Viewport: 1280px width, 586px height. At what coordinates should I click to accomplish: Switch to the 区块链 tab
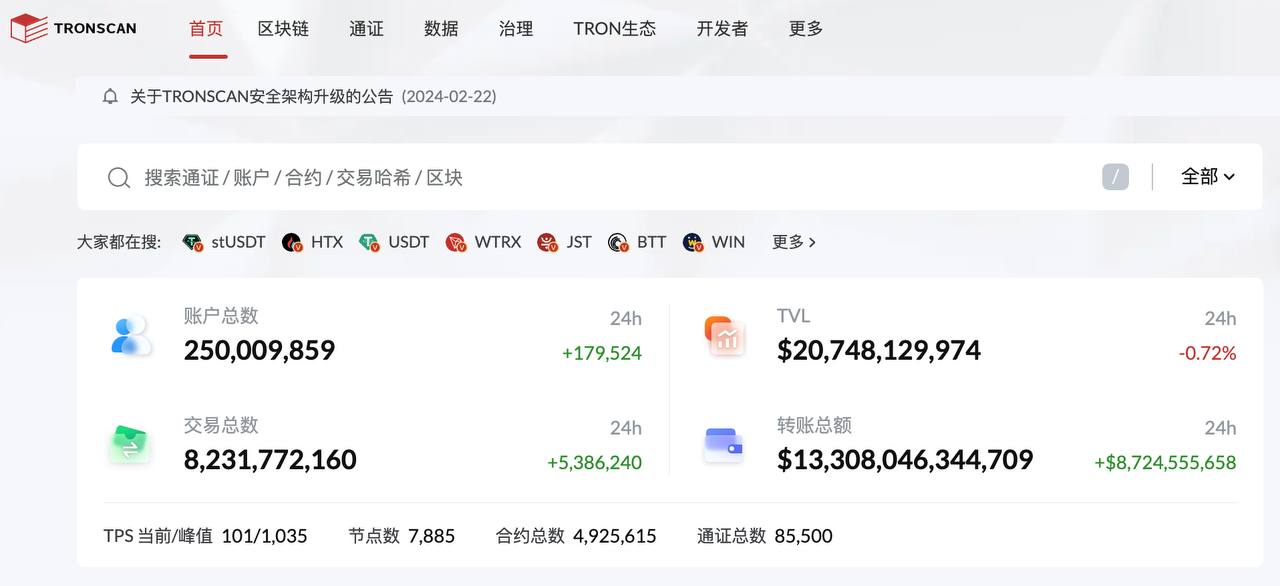(x=284, y=29)
